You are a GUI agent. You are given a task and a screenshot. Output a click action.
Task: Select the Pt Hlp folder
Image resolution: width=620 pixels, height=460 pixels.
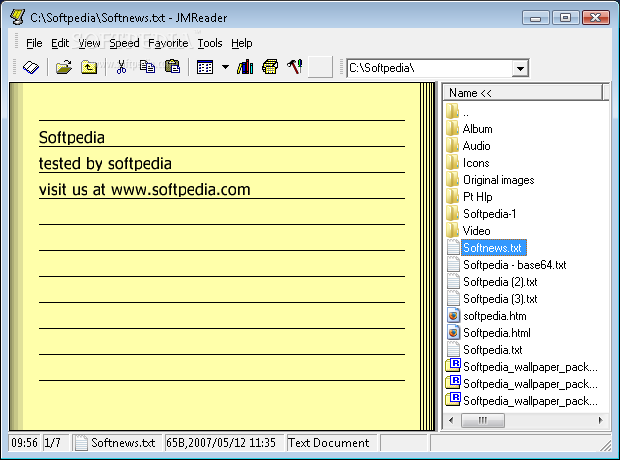(x=478, y=197)
